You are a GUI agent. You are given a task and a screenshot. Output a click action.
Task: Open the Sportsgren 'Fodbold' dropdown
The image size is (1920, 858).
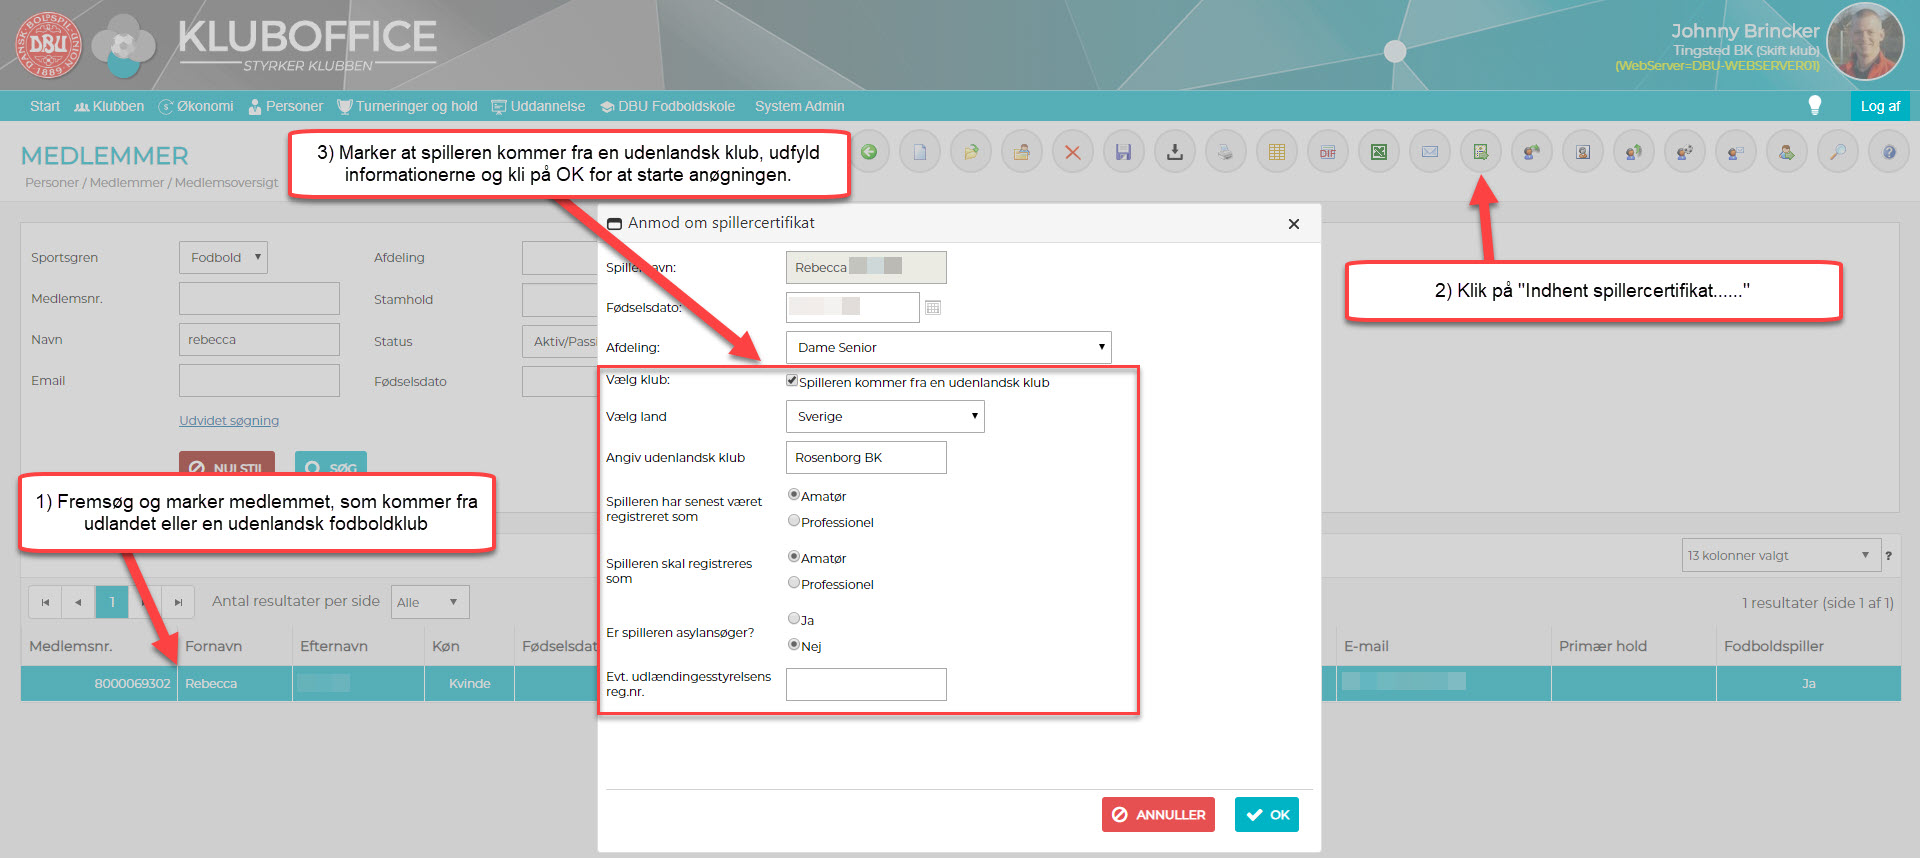(x=223, y=257)
